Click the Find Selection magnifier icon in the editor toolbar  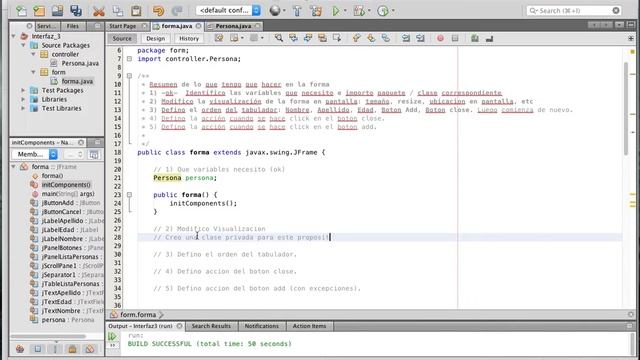[x=279, y=38]
